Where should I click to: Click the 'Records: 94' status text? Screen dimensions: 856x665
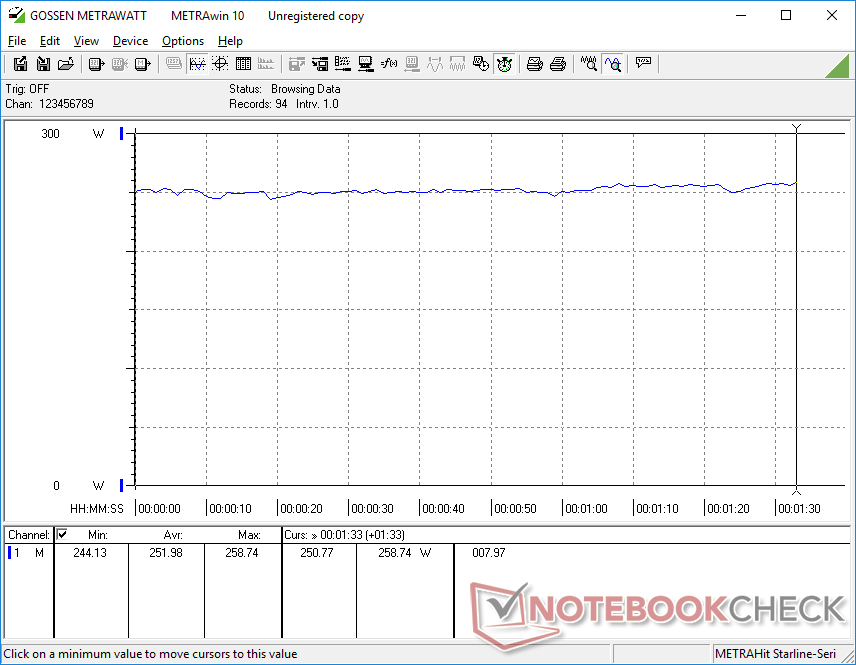click(258, 104)
